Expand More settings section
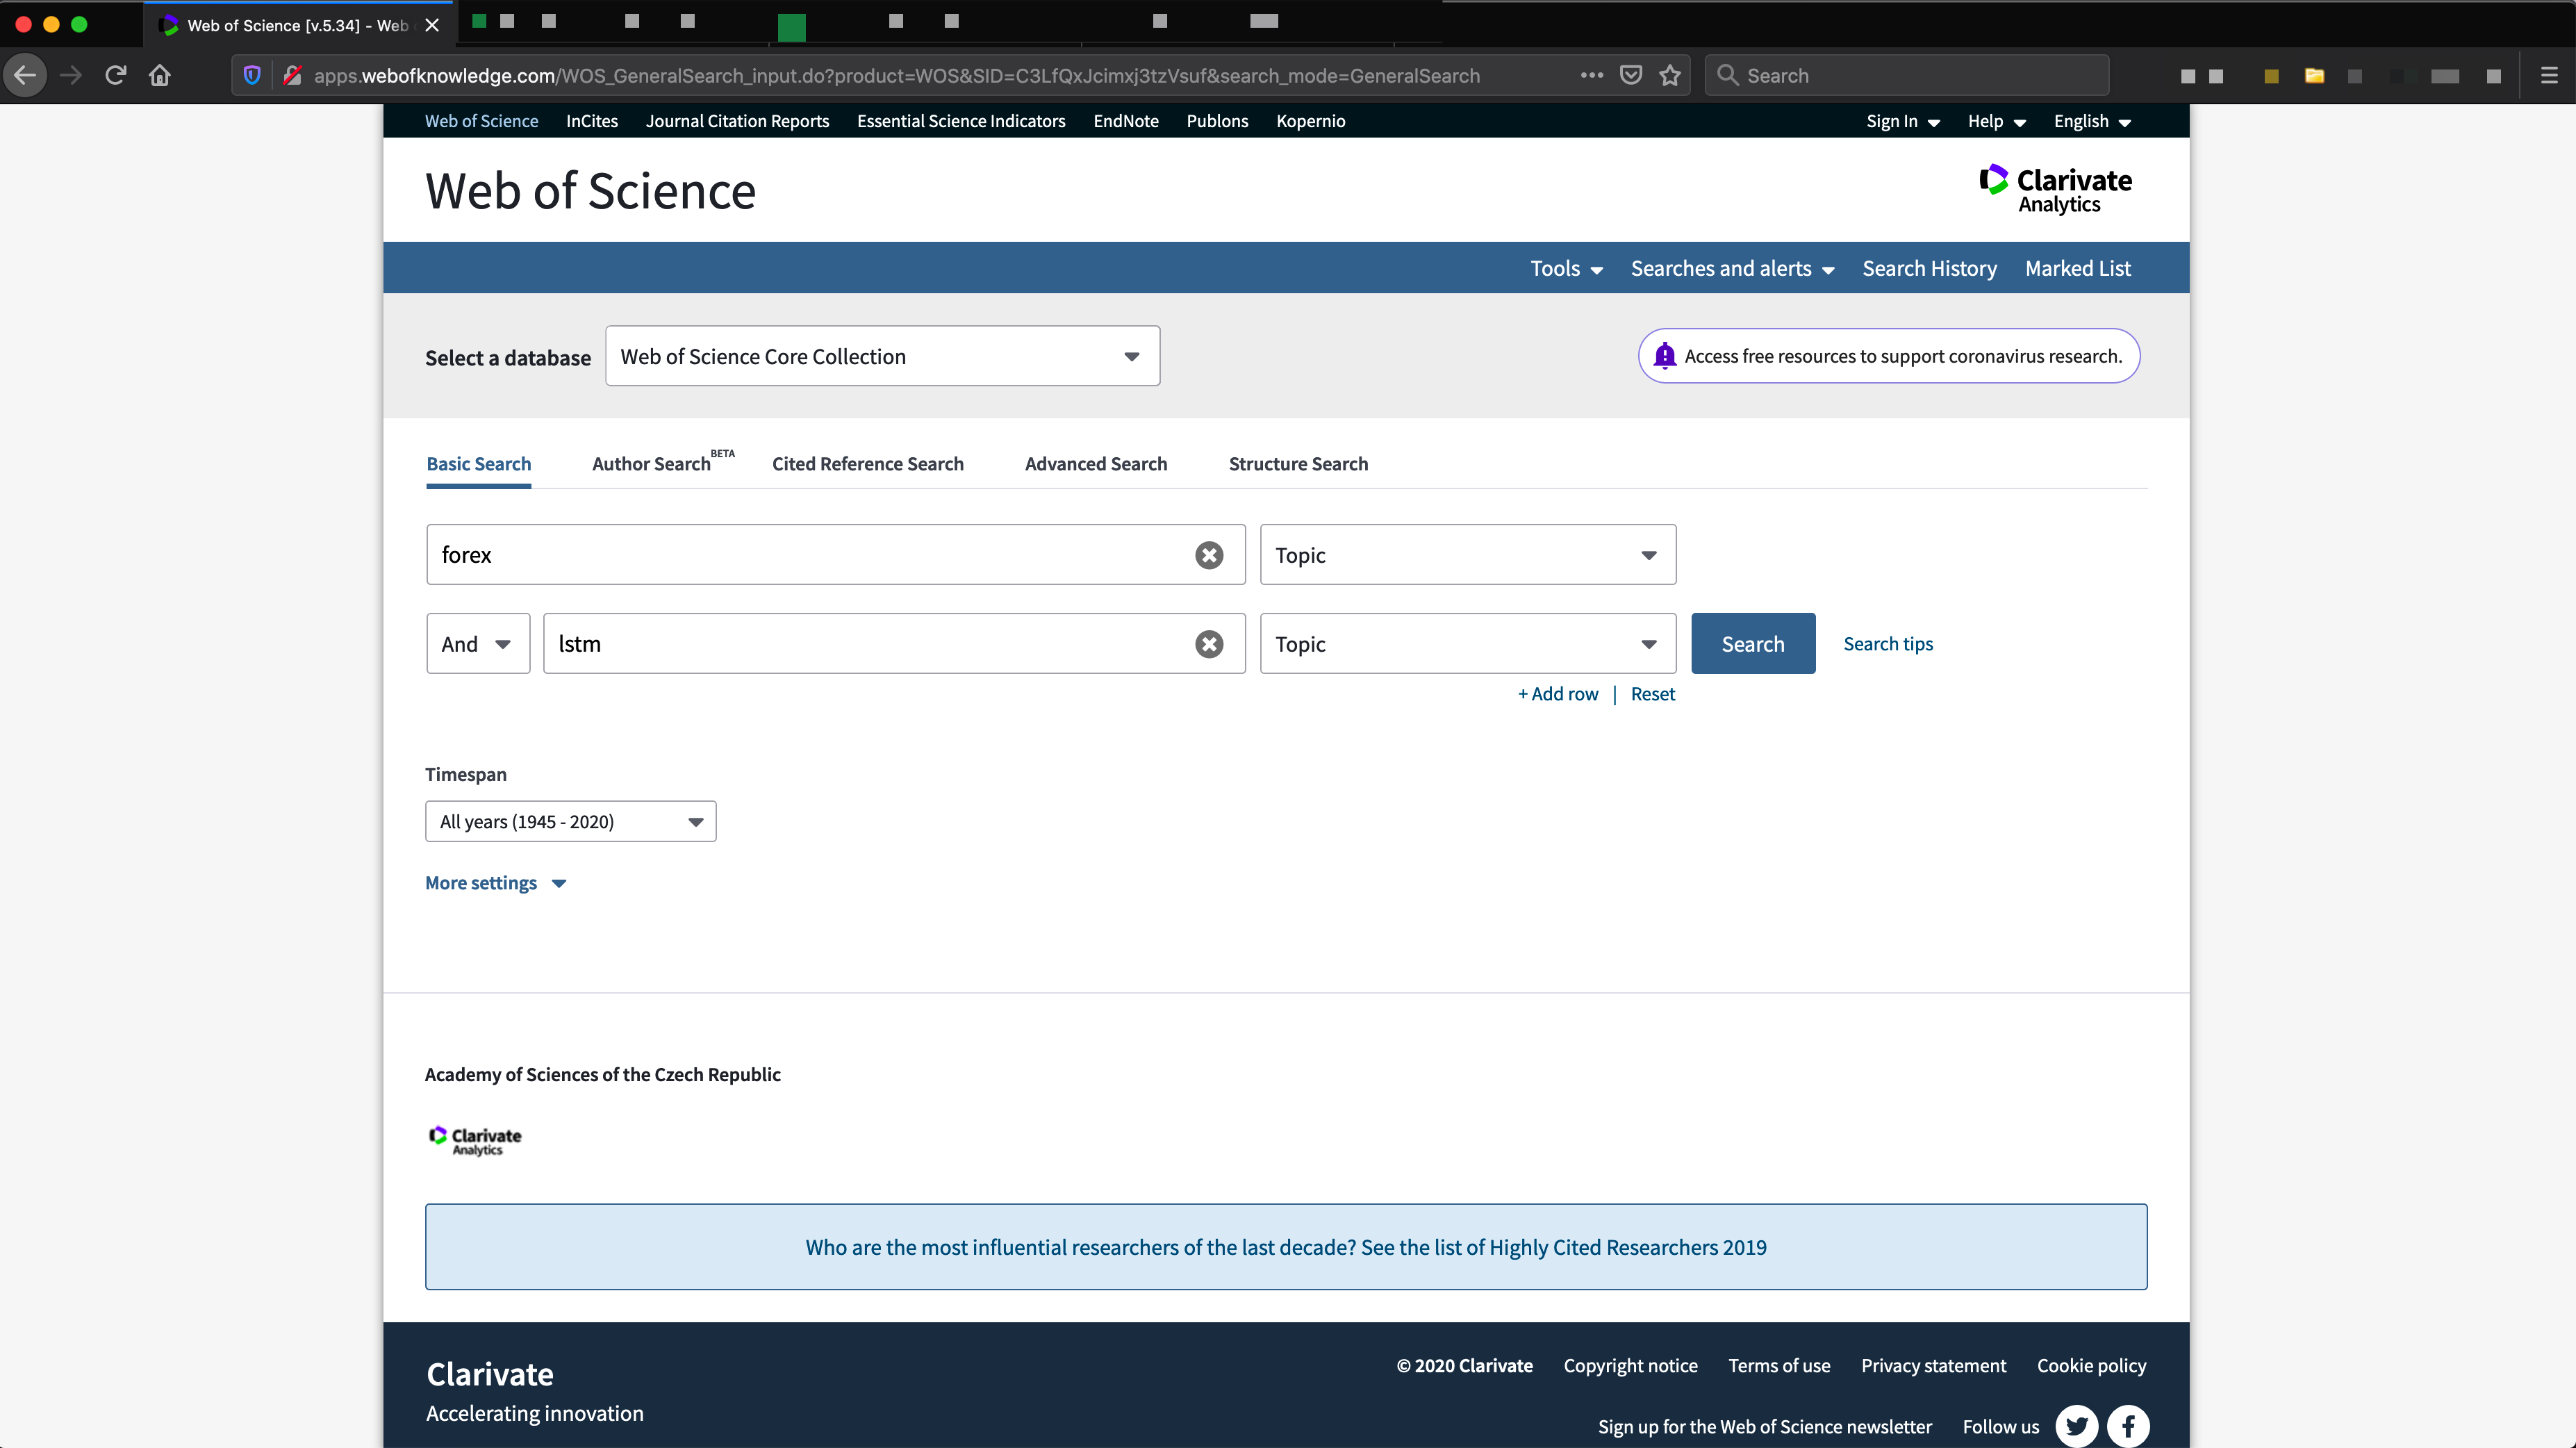 tap(495, 883)
